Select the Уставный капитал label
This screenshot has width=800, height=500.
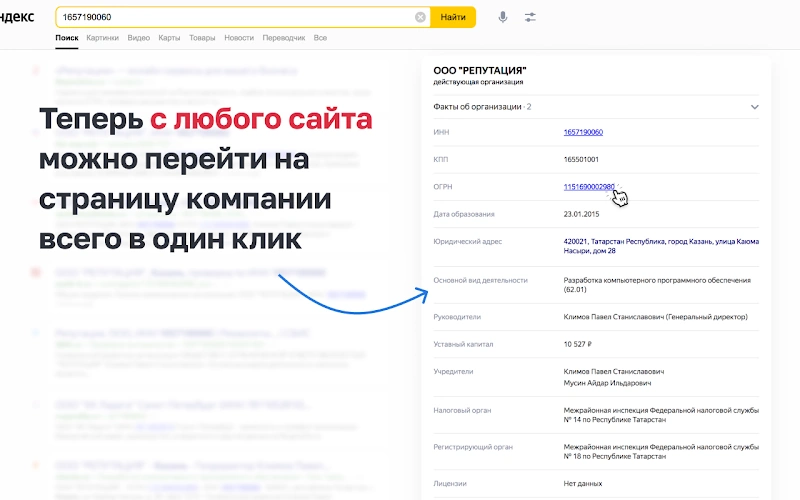[x=463, y=344]
